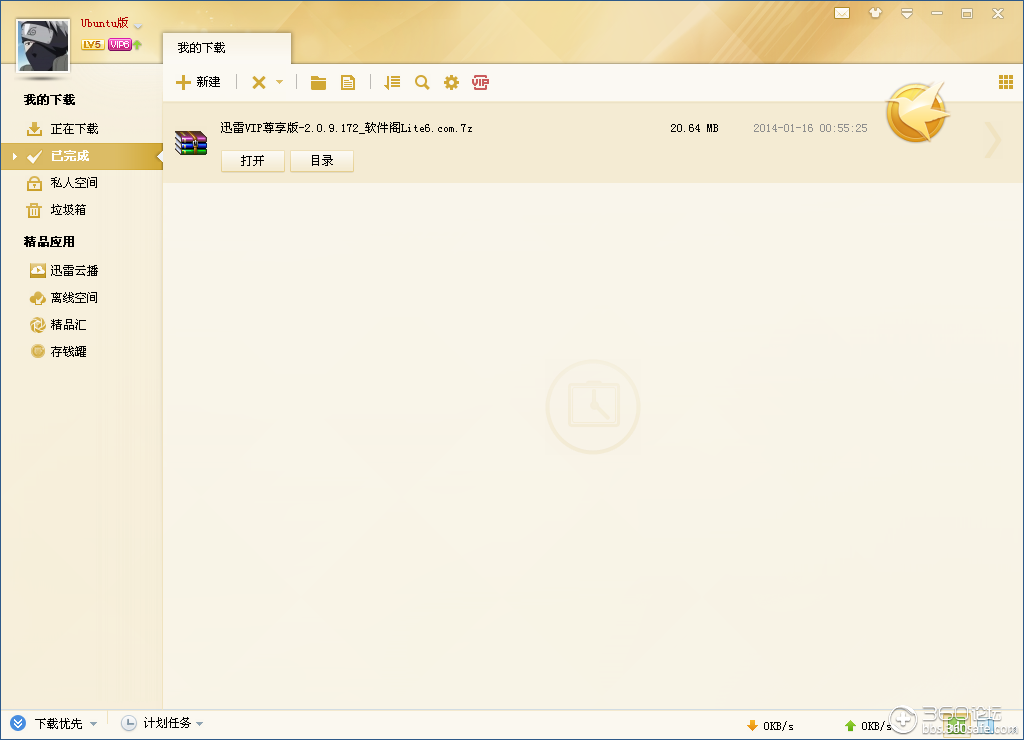Screen dimensions: 1024x740
Task: Expand the delete options dropdown arrow
Action: [280, 82]
